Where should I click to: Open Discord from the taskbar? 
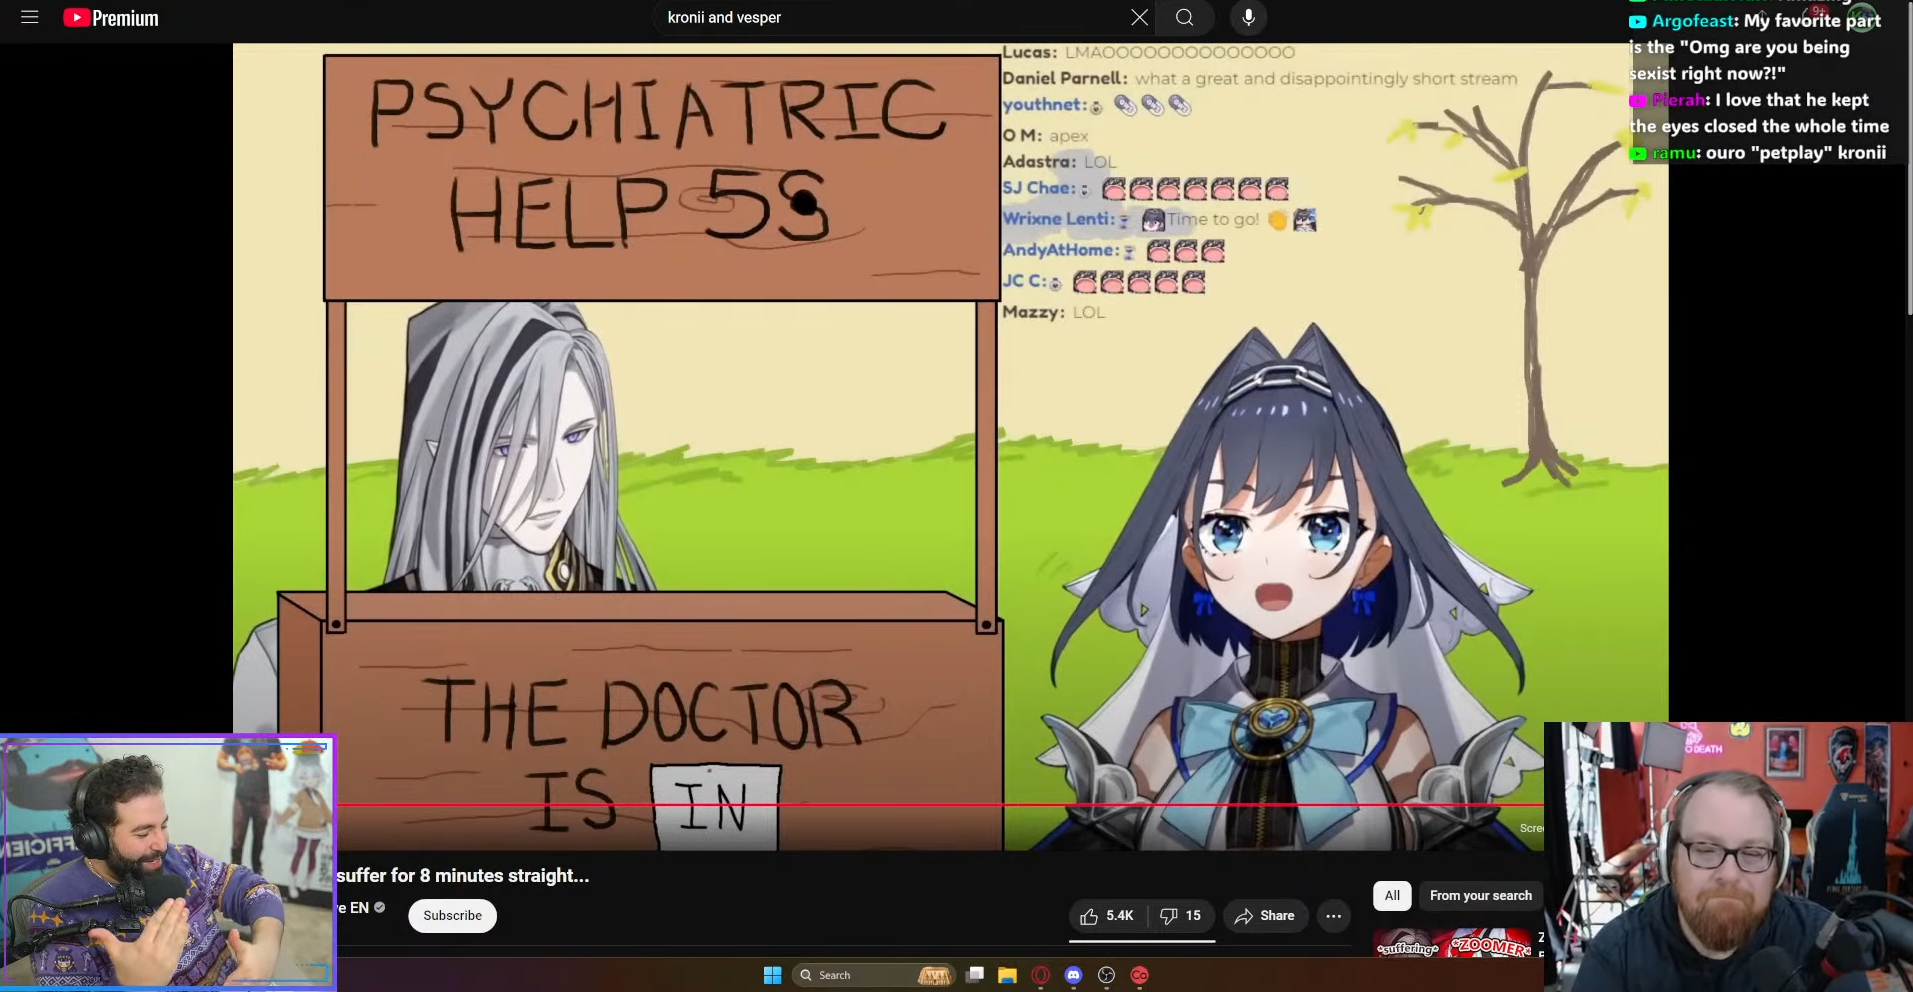pos(1073,975)
